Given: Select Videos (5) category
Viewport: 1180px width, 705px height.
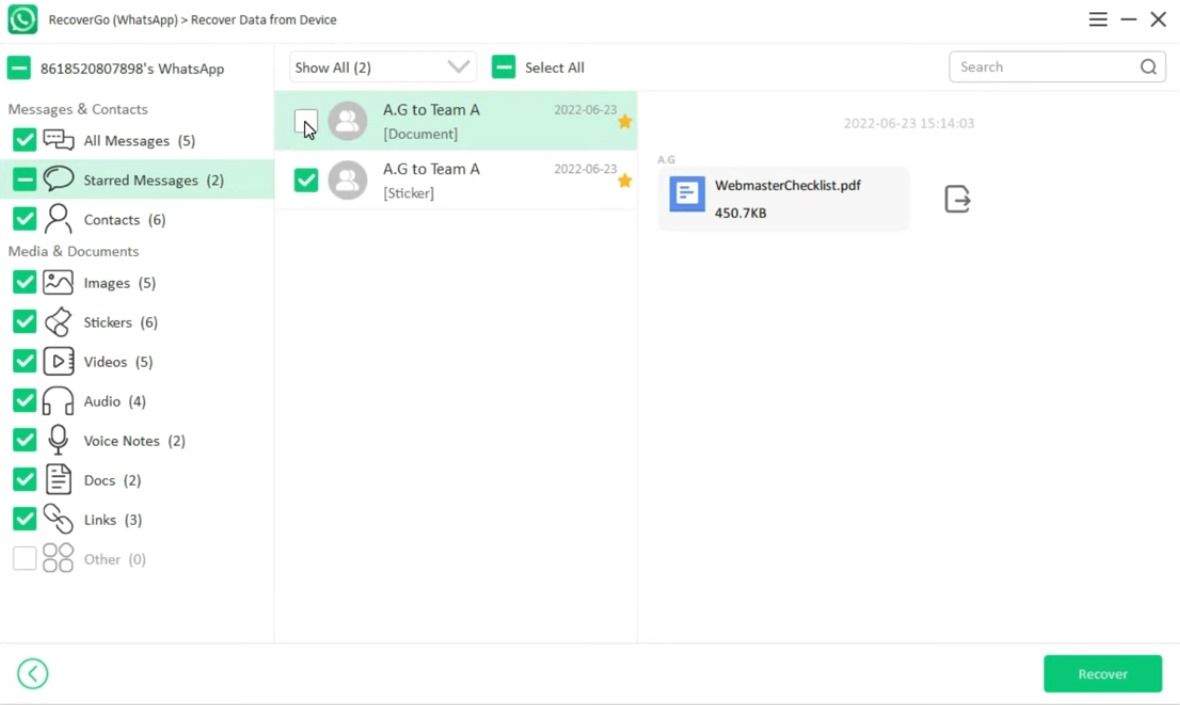Looking at the screenshot, I should pyautogui.click(x=137, y=361).
